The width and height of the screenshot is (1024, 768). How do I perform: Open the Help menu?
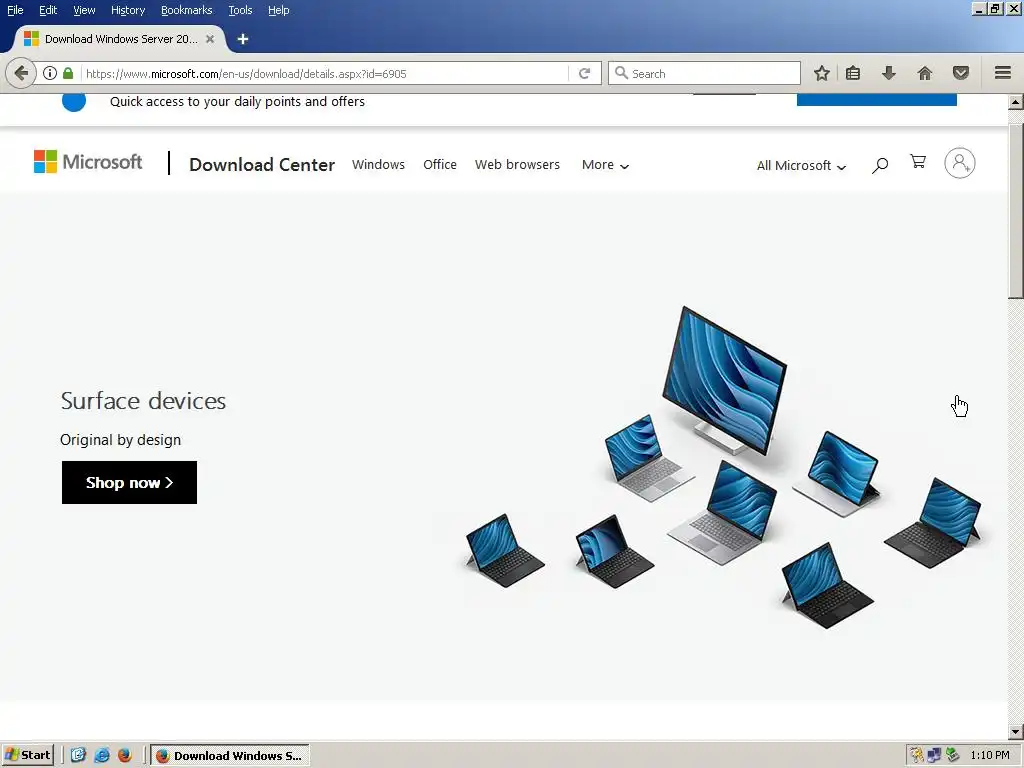point(279,10)
